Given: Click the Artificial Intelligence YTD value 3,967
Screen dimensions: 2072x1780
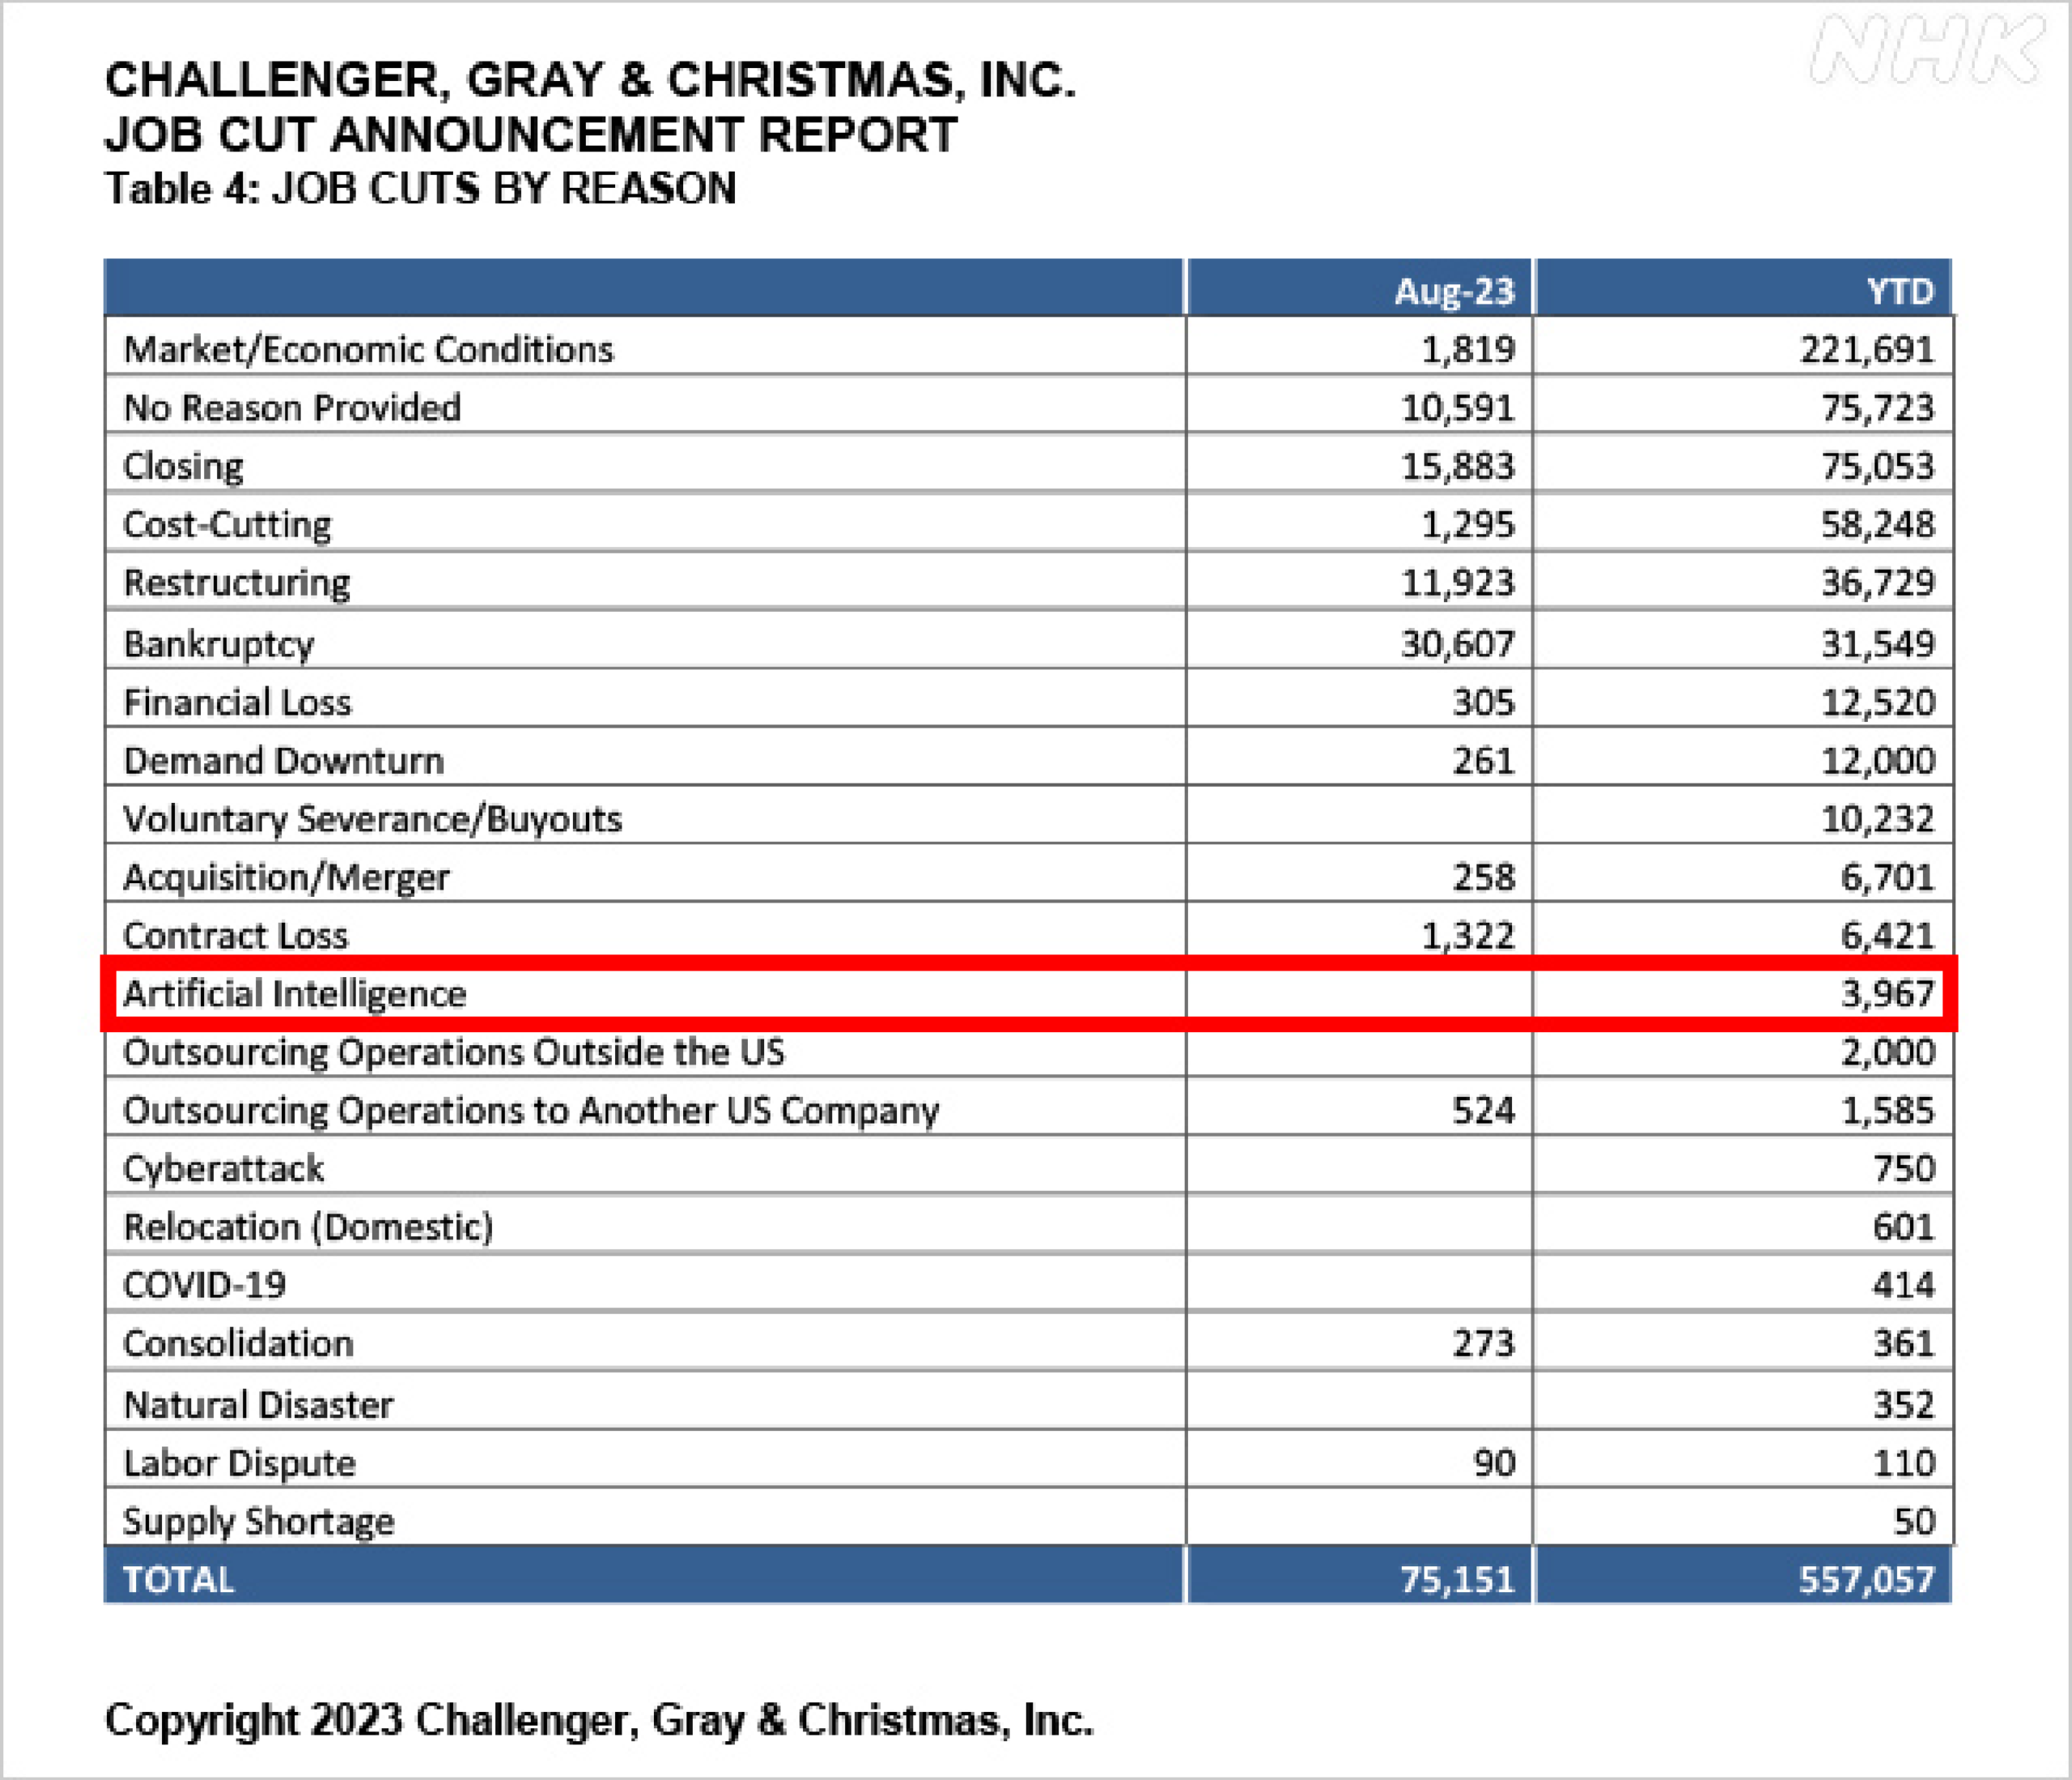Looking at the screenshot, I should (x=1887, y=994).
